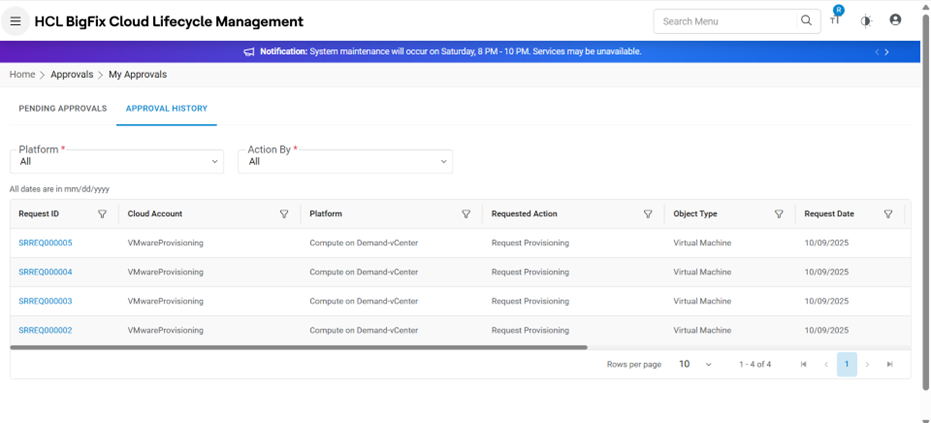Viewport: 931px width, 423px height.
Task: Open the hamburger navigation menu
Action: tap(15, 21)
